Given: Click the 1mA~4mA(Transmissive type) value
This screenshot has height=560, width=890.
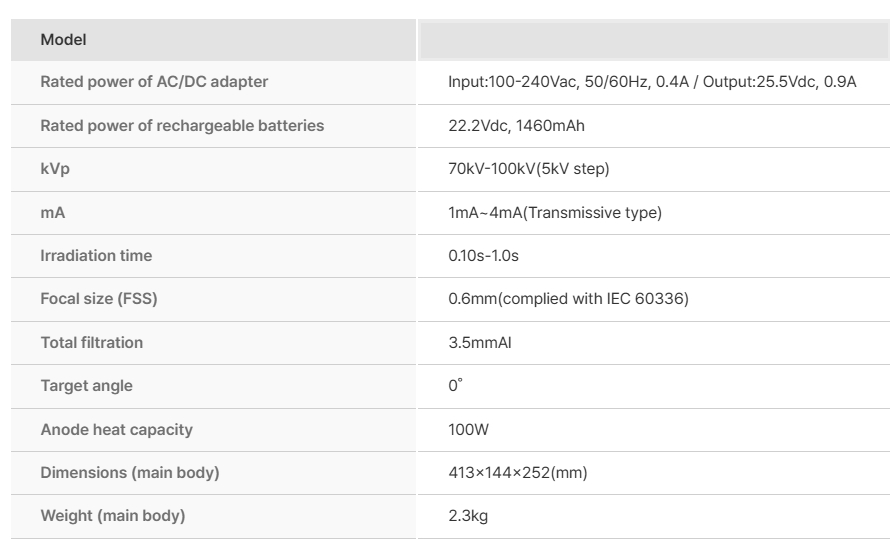Looking at the screenshot, I should tap(555, 212).
